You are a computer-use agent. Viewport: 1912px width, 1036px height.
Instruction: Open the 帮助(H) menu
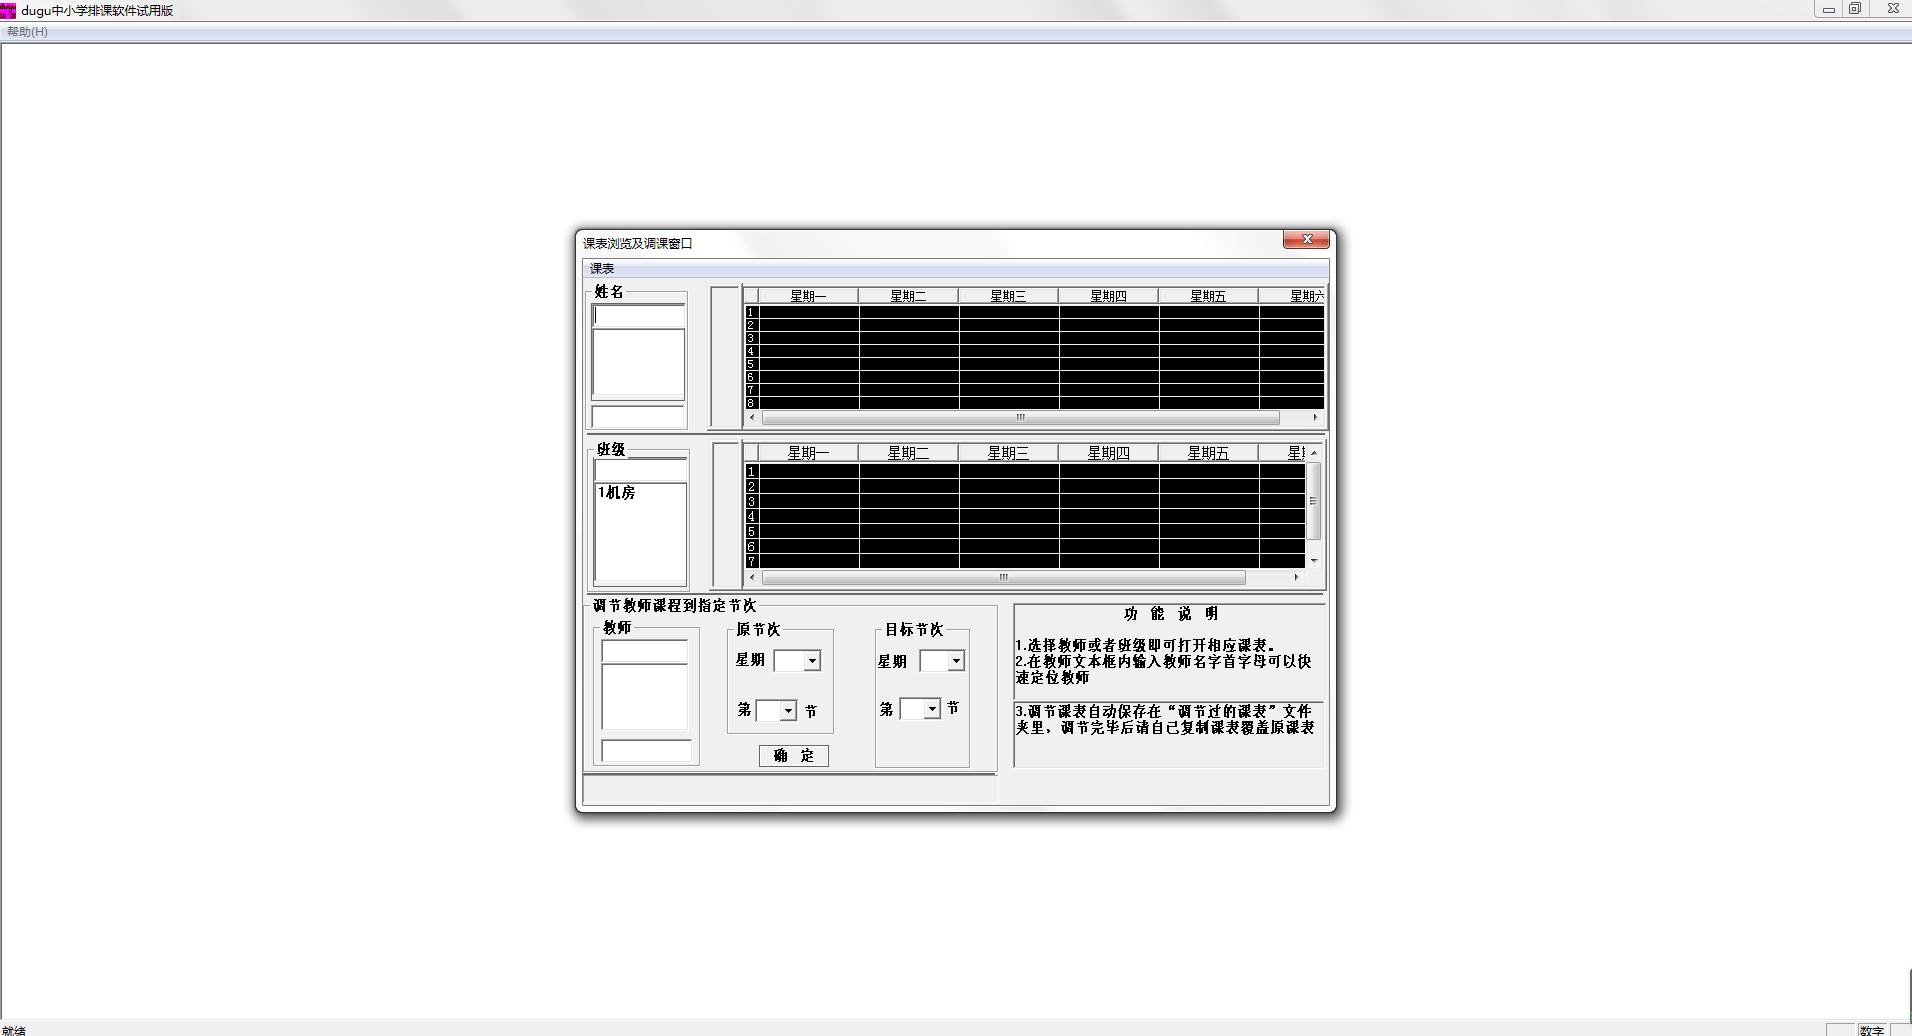tap(27, 32)
